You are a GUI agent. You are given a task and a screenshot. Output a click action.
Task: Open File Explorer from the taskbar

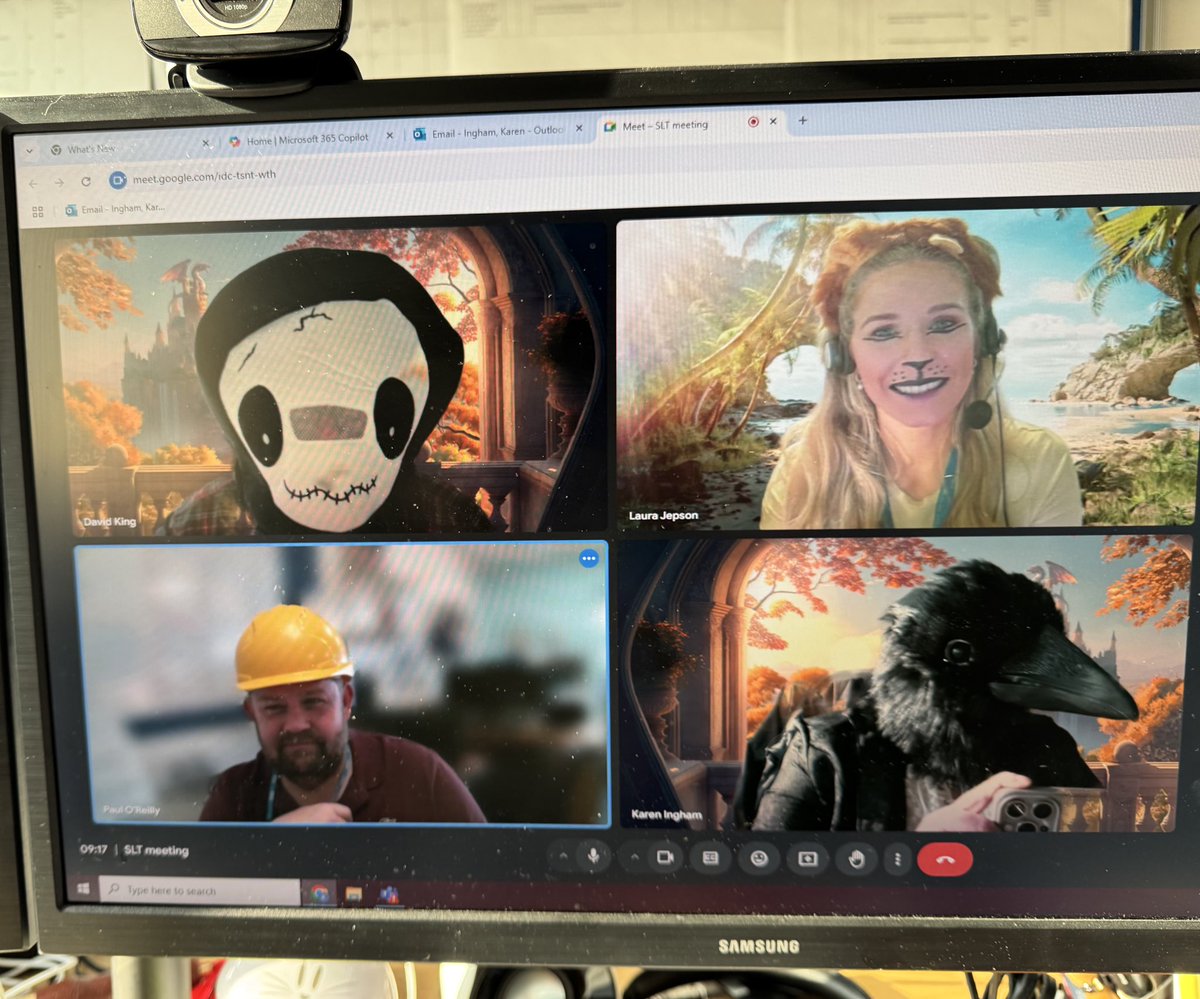coord(353,894)
